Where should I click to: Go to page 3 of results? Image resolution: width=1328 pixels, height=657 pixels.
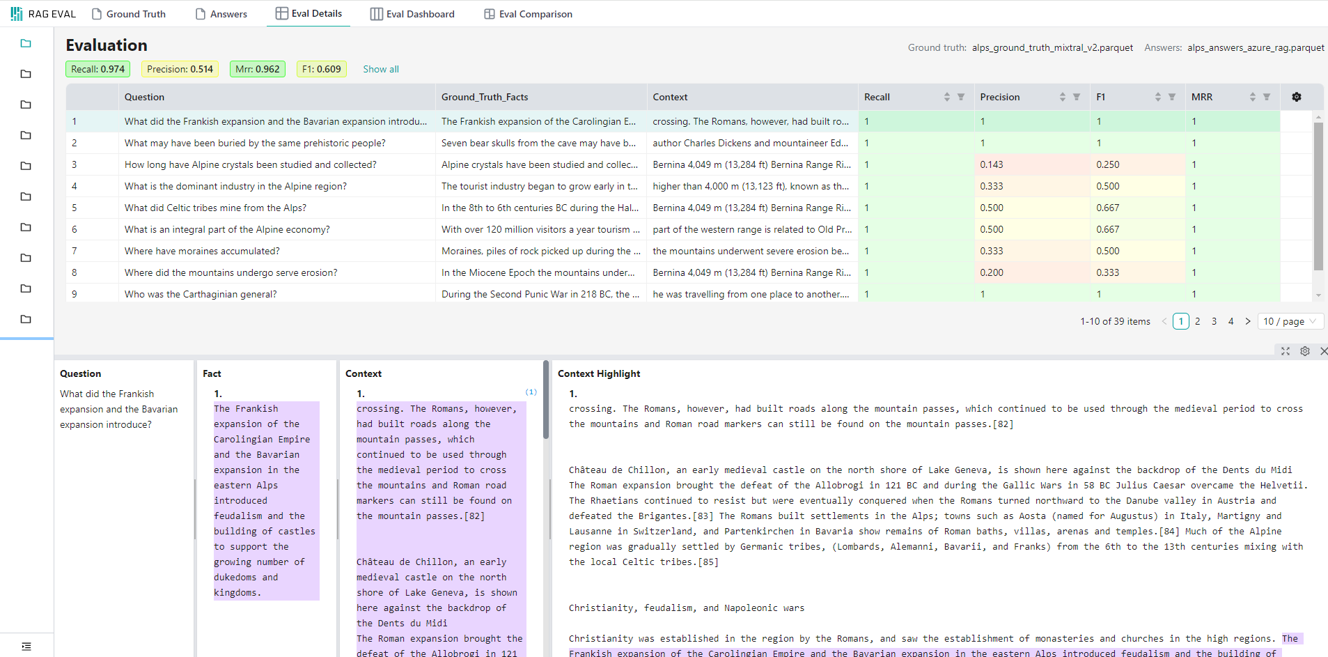pyautogui.click(x=1214, y=321)
